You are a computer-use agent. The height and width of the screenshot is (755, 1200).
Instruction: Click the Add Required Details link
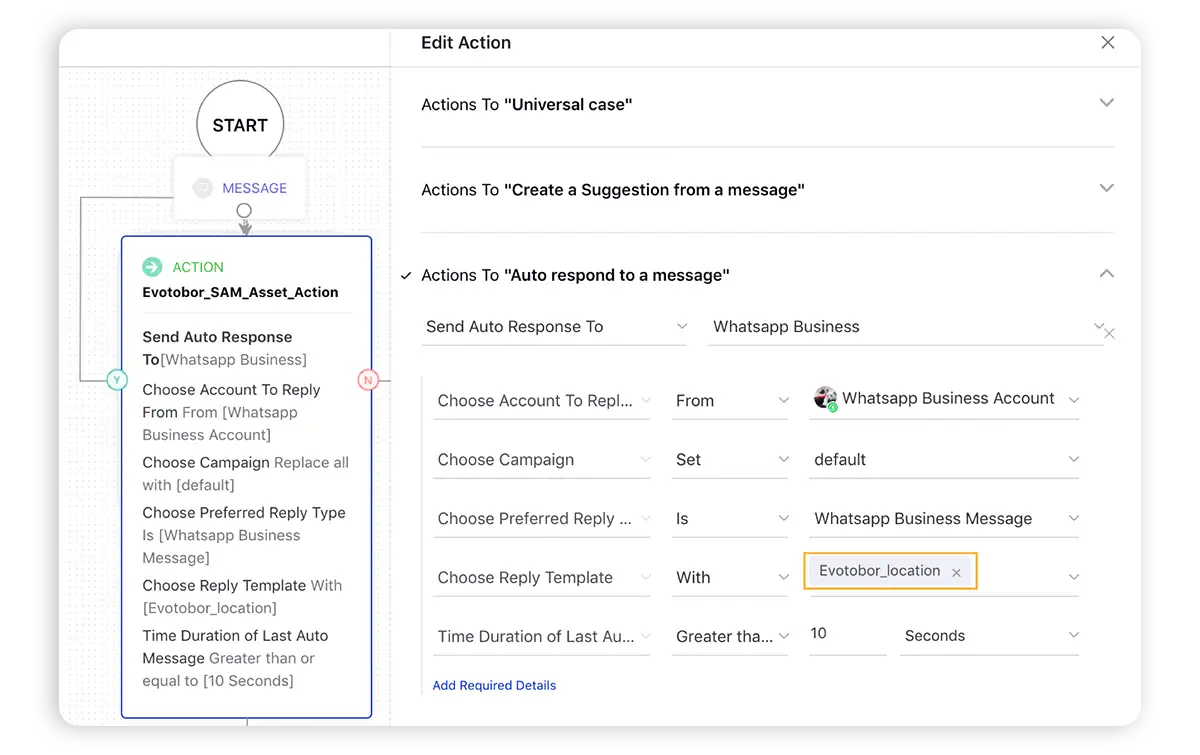494,685
